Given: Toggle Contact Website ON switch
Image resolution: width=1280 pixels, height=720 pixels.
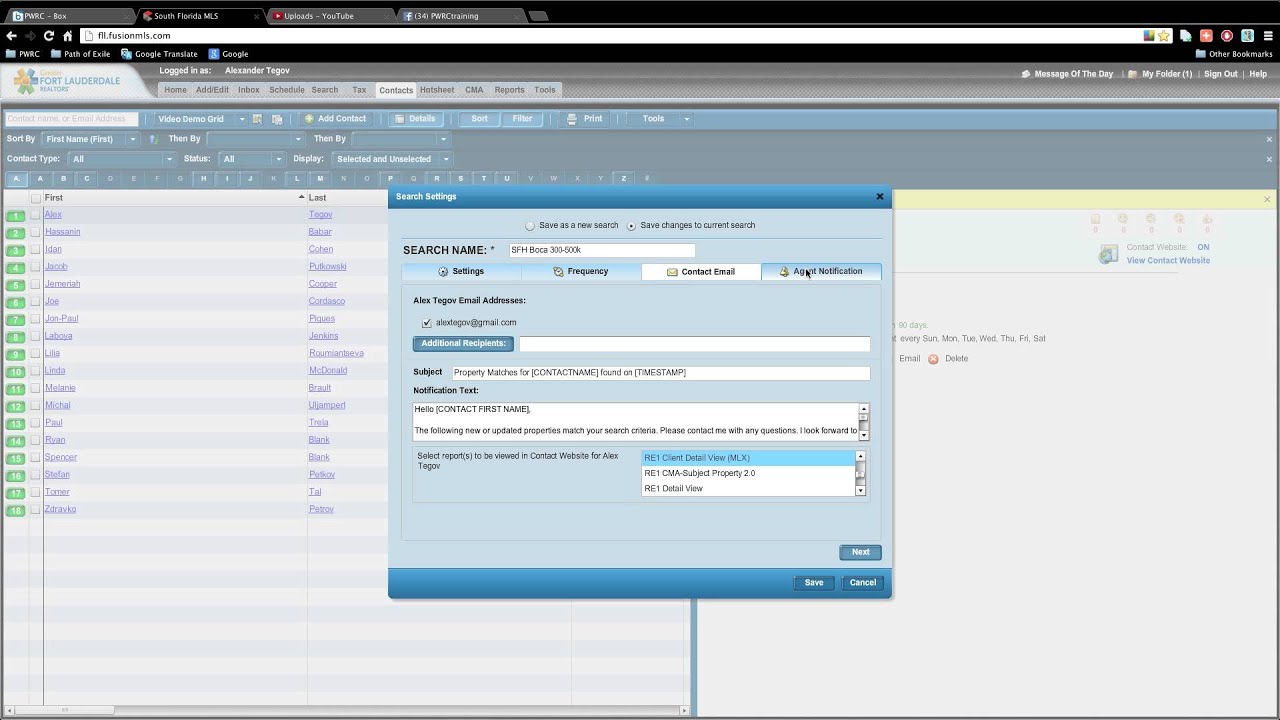Looking at the screenshot, I should tap(1204, 247).
